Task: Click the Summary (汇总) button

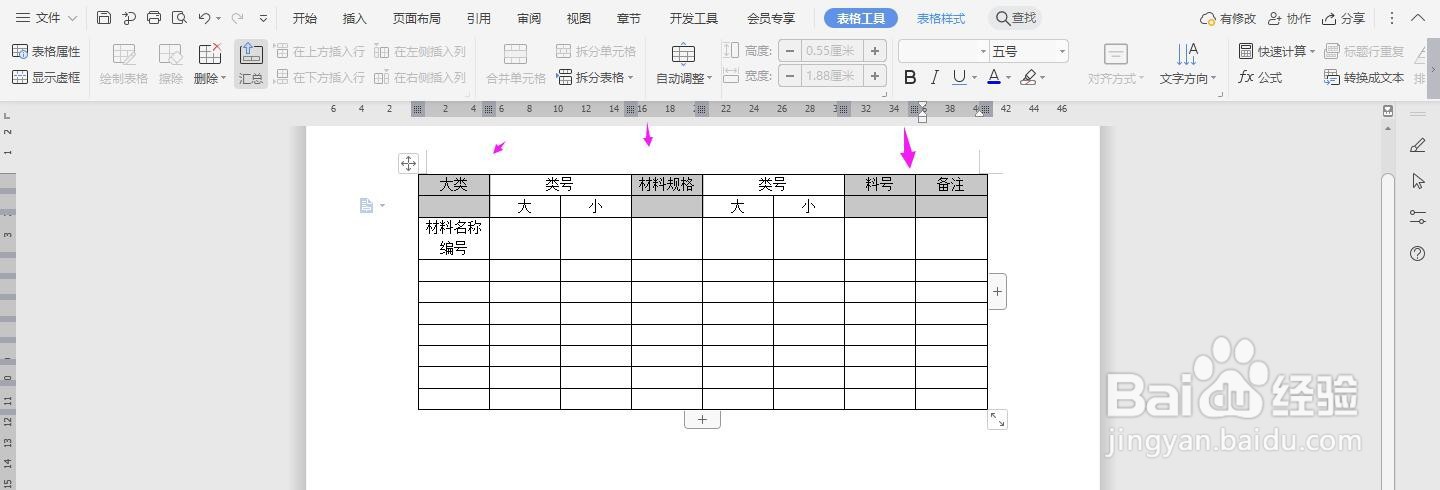Action: click(251, 64)
